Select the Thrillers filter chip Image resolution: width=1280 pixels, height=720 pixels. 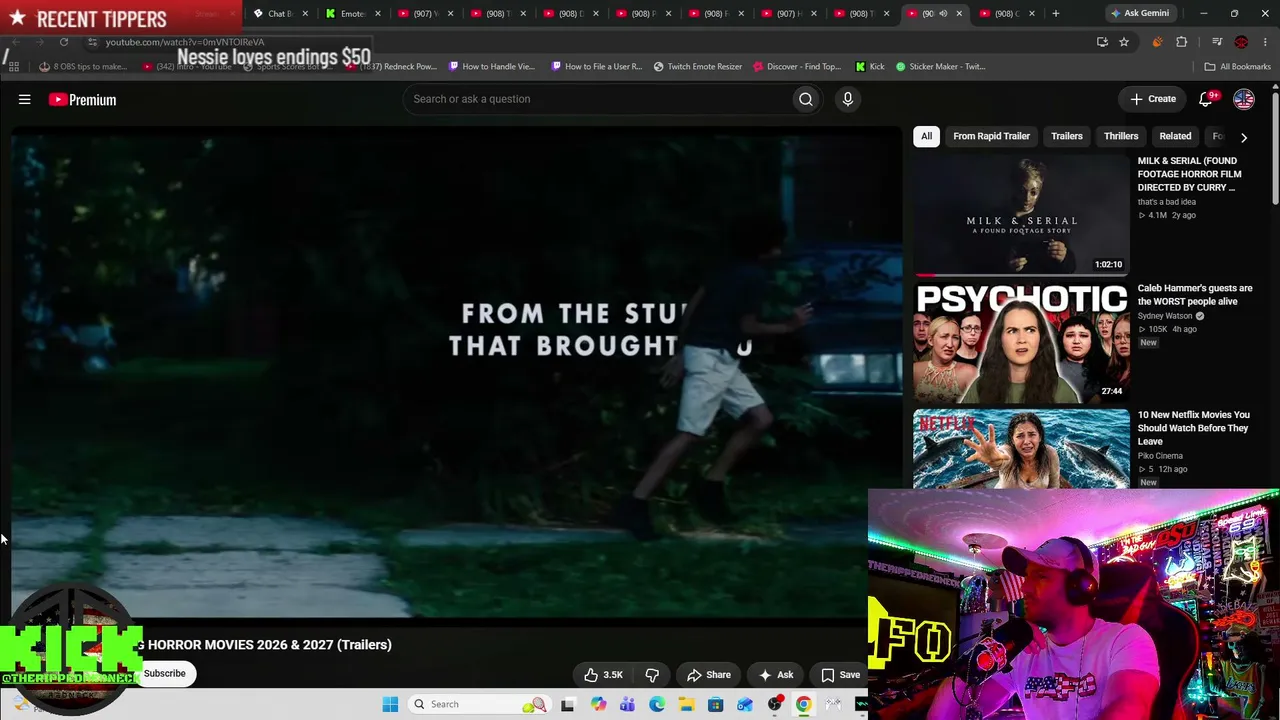[1121, 136]
